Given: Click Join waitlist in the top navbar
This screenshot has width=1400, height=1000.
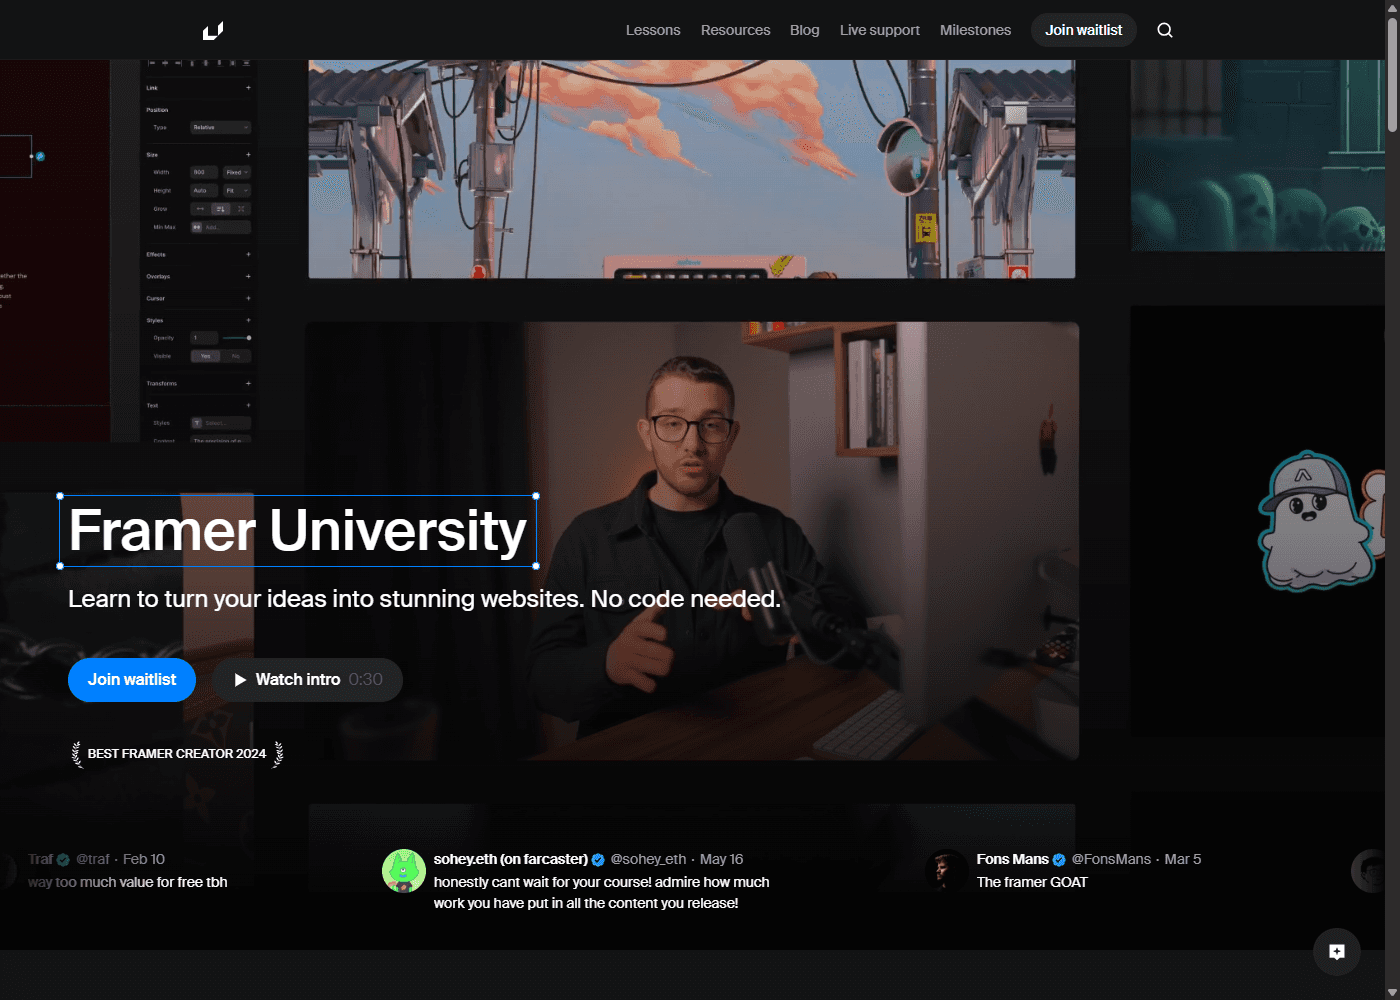Looking at the screenshot, I should pyautogui.click(x=1084, y=30).
